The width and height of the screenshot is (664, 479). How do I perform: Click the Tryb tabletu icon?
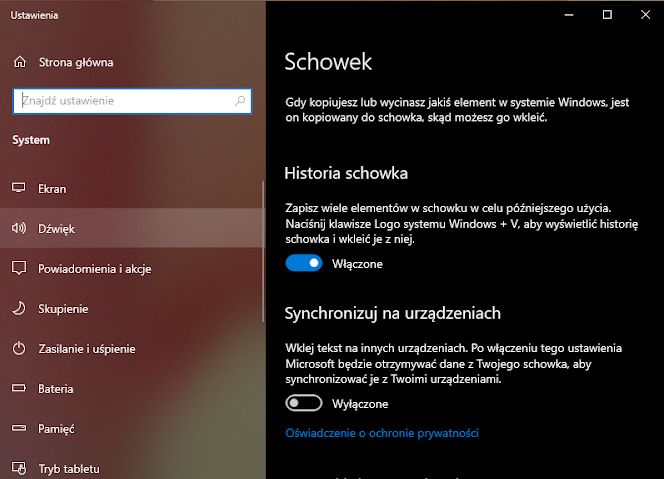pos(19,468)
